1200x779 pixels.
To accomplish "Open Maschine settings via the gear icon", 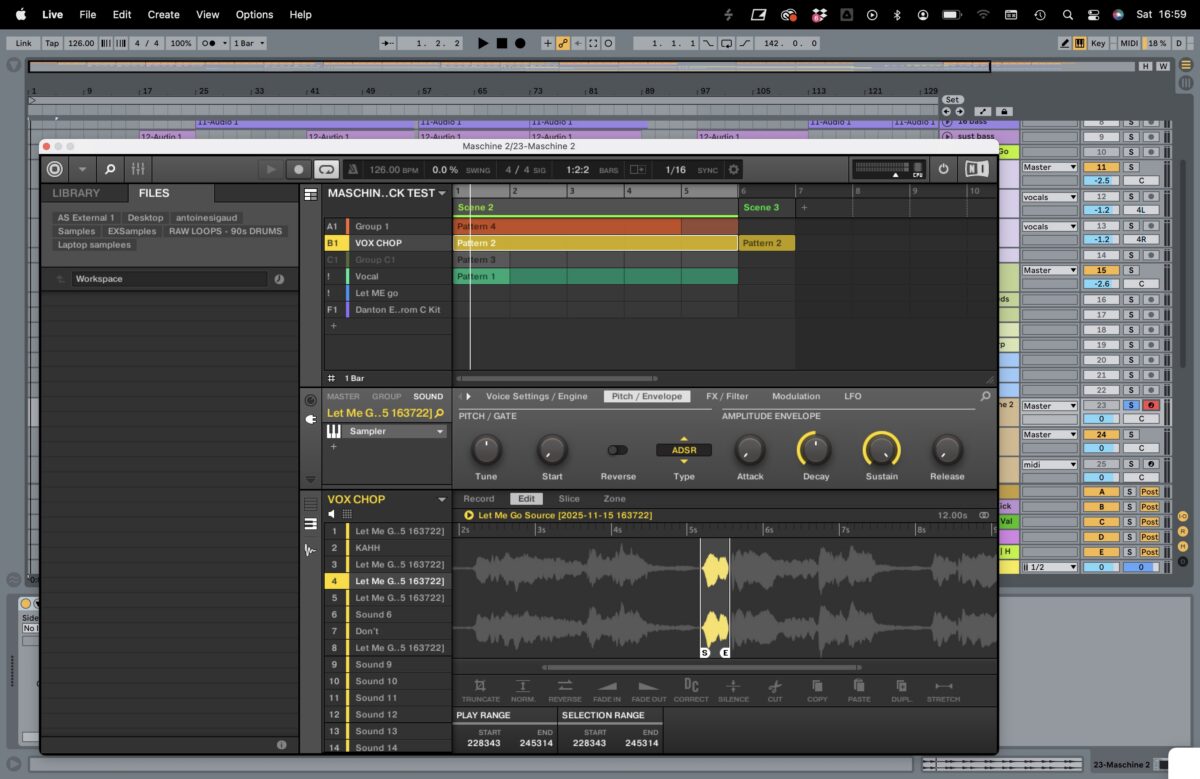I will [x=733, y=169].
